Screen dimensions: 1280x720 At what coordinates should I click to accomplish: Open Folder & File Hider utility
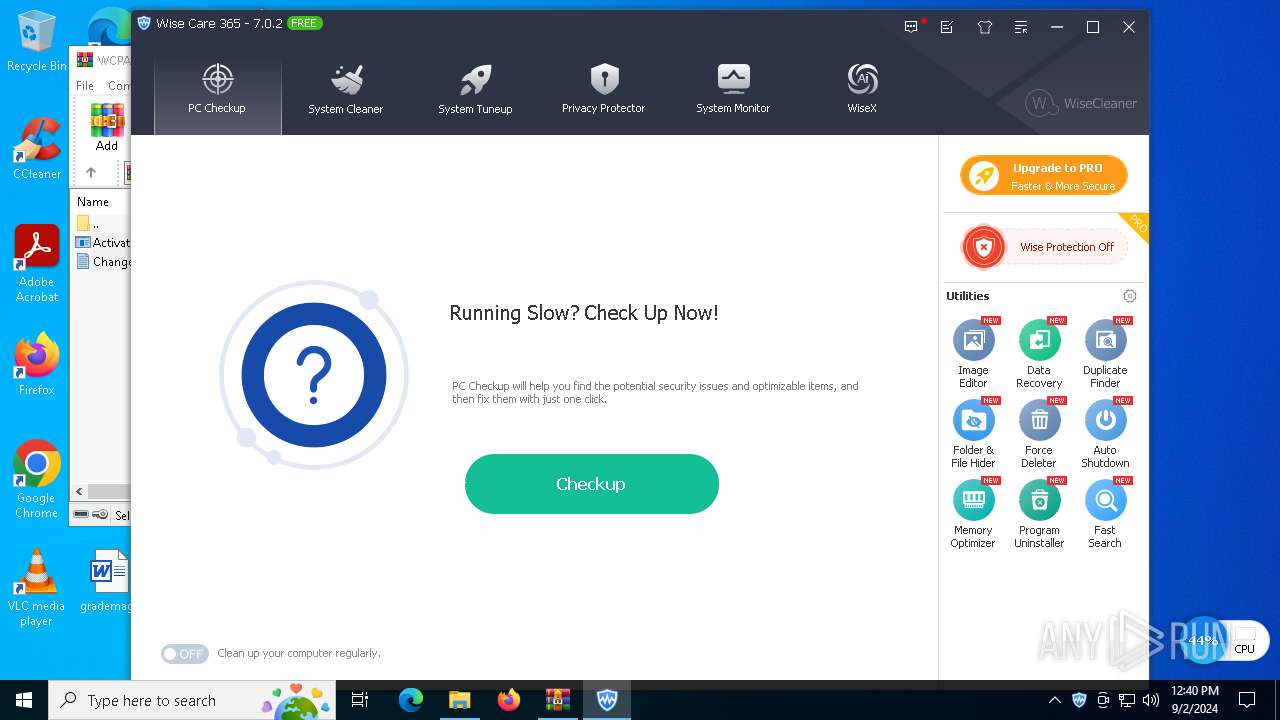(973, 434)
